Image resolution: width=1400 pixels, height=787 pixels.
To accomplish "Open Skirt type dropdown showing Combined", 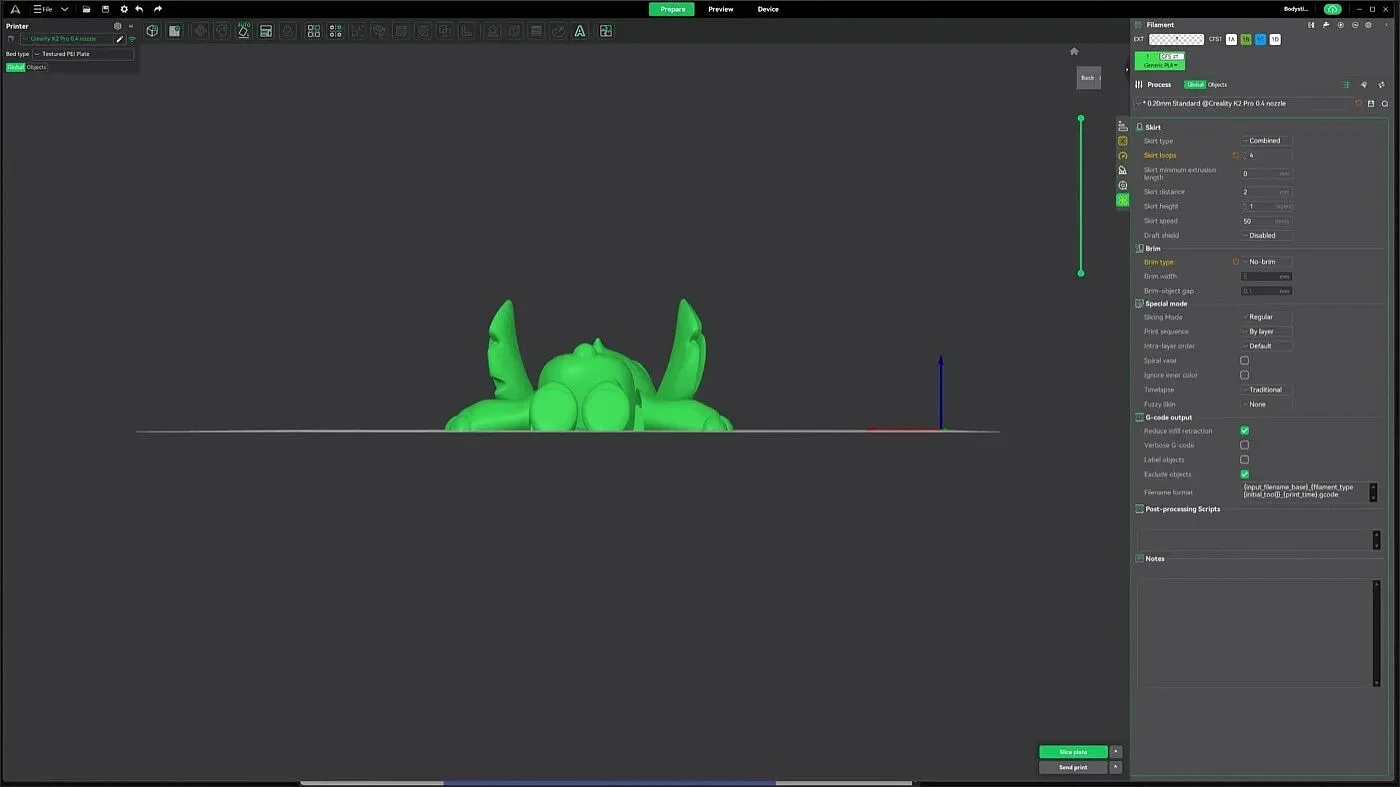I will [1266, 141].
